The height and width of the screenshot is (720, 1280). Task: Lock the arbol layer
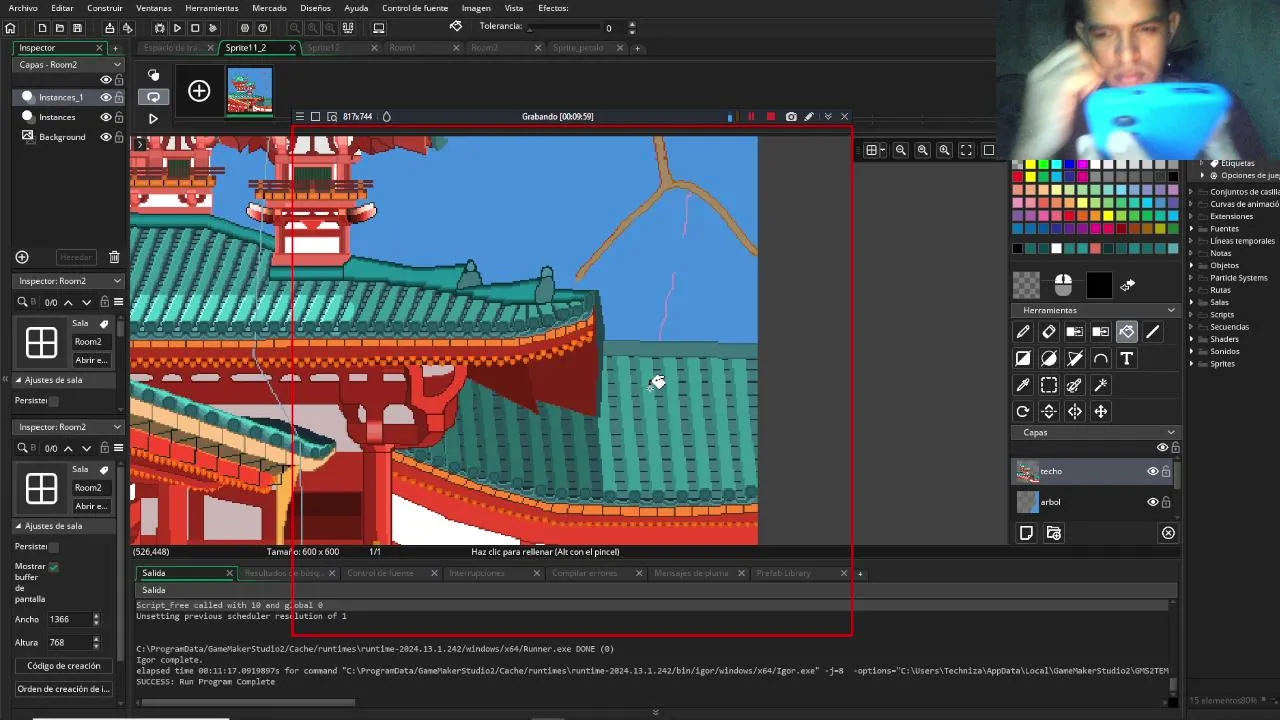pyautogui.click(x=1165, y=502)
